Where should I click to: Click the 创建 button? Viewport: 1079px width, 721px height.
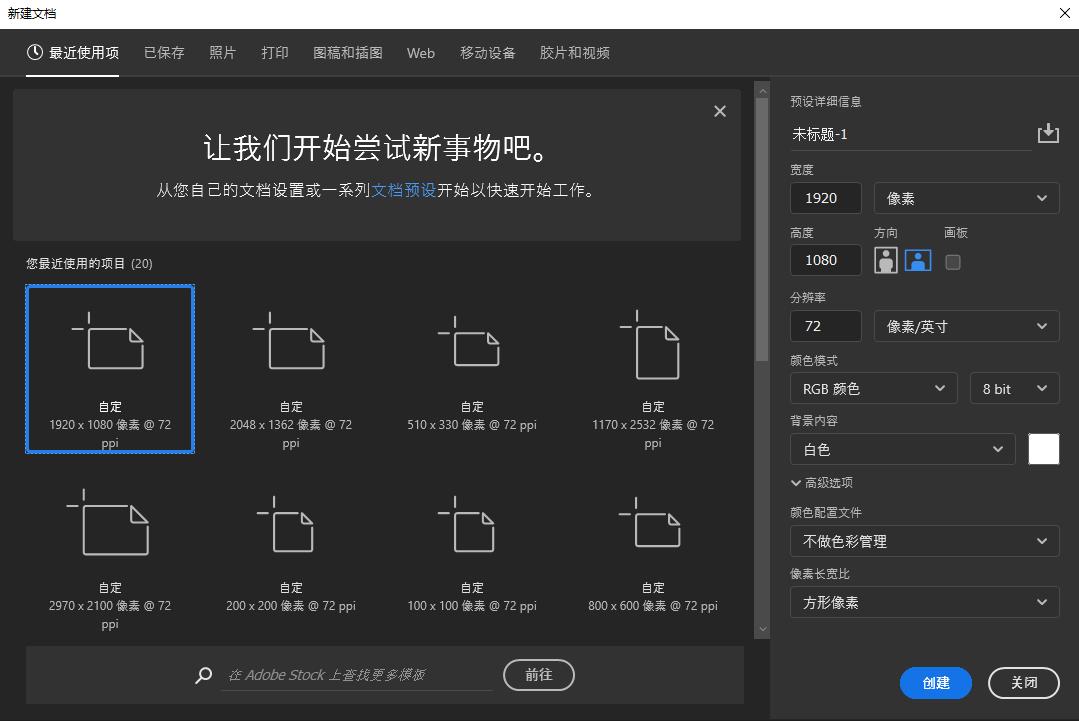935,683
